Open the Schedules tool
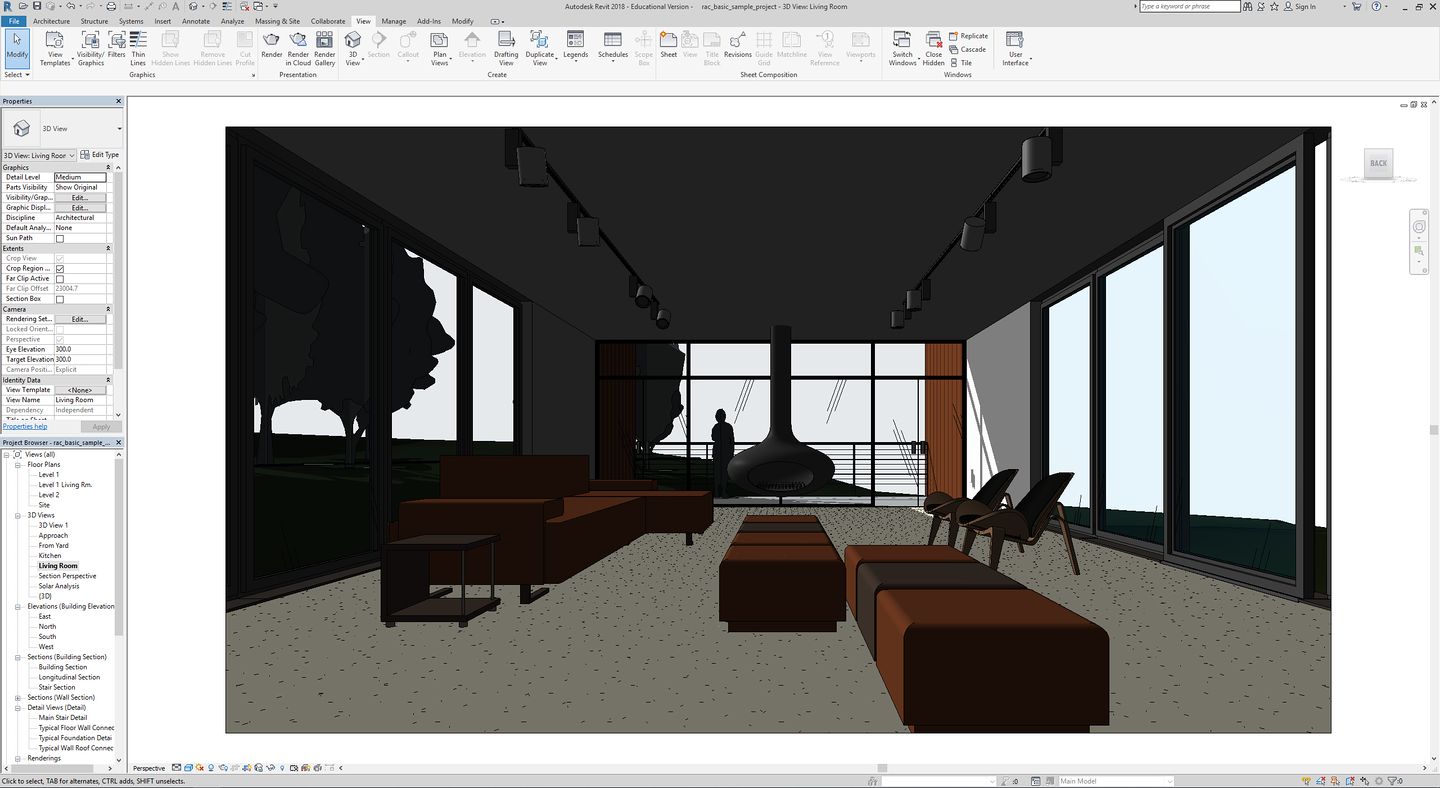This screenshot has width=1440, height=788. coord(612,40)
